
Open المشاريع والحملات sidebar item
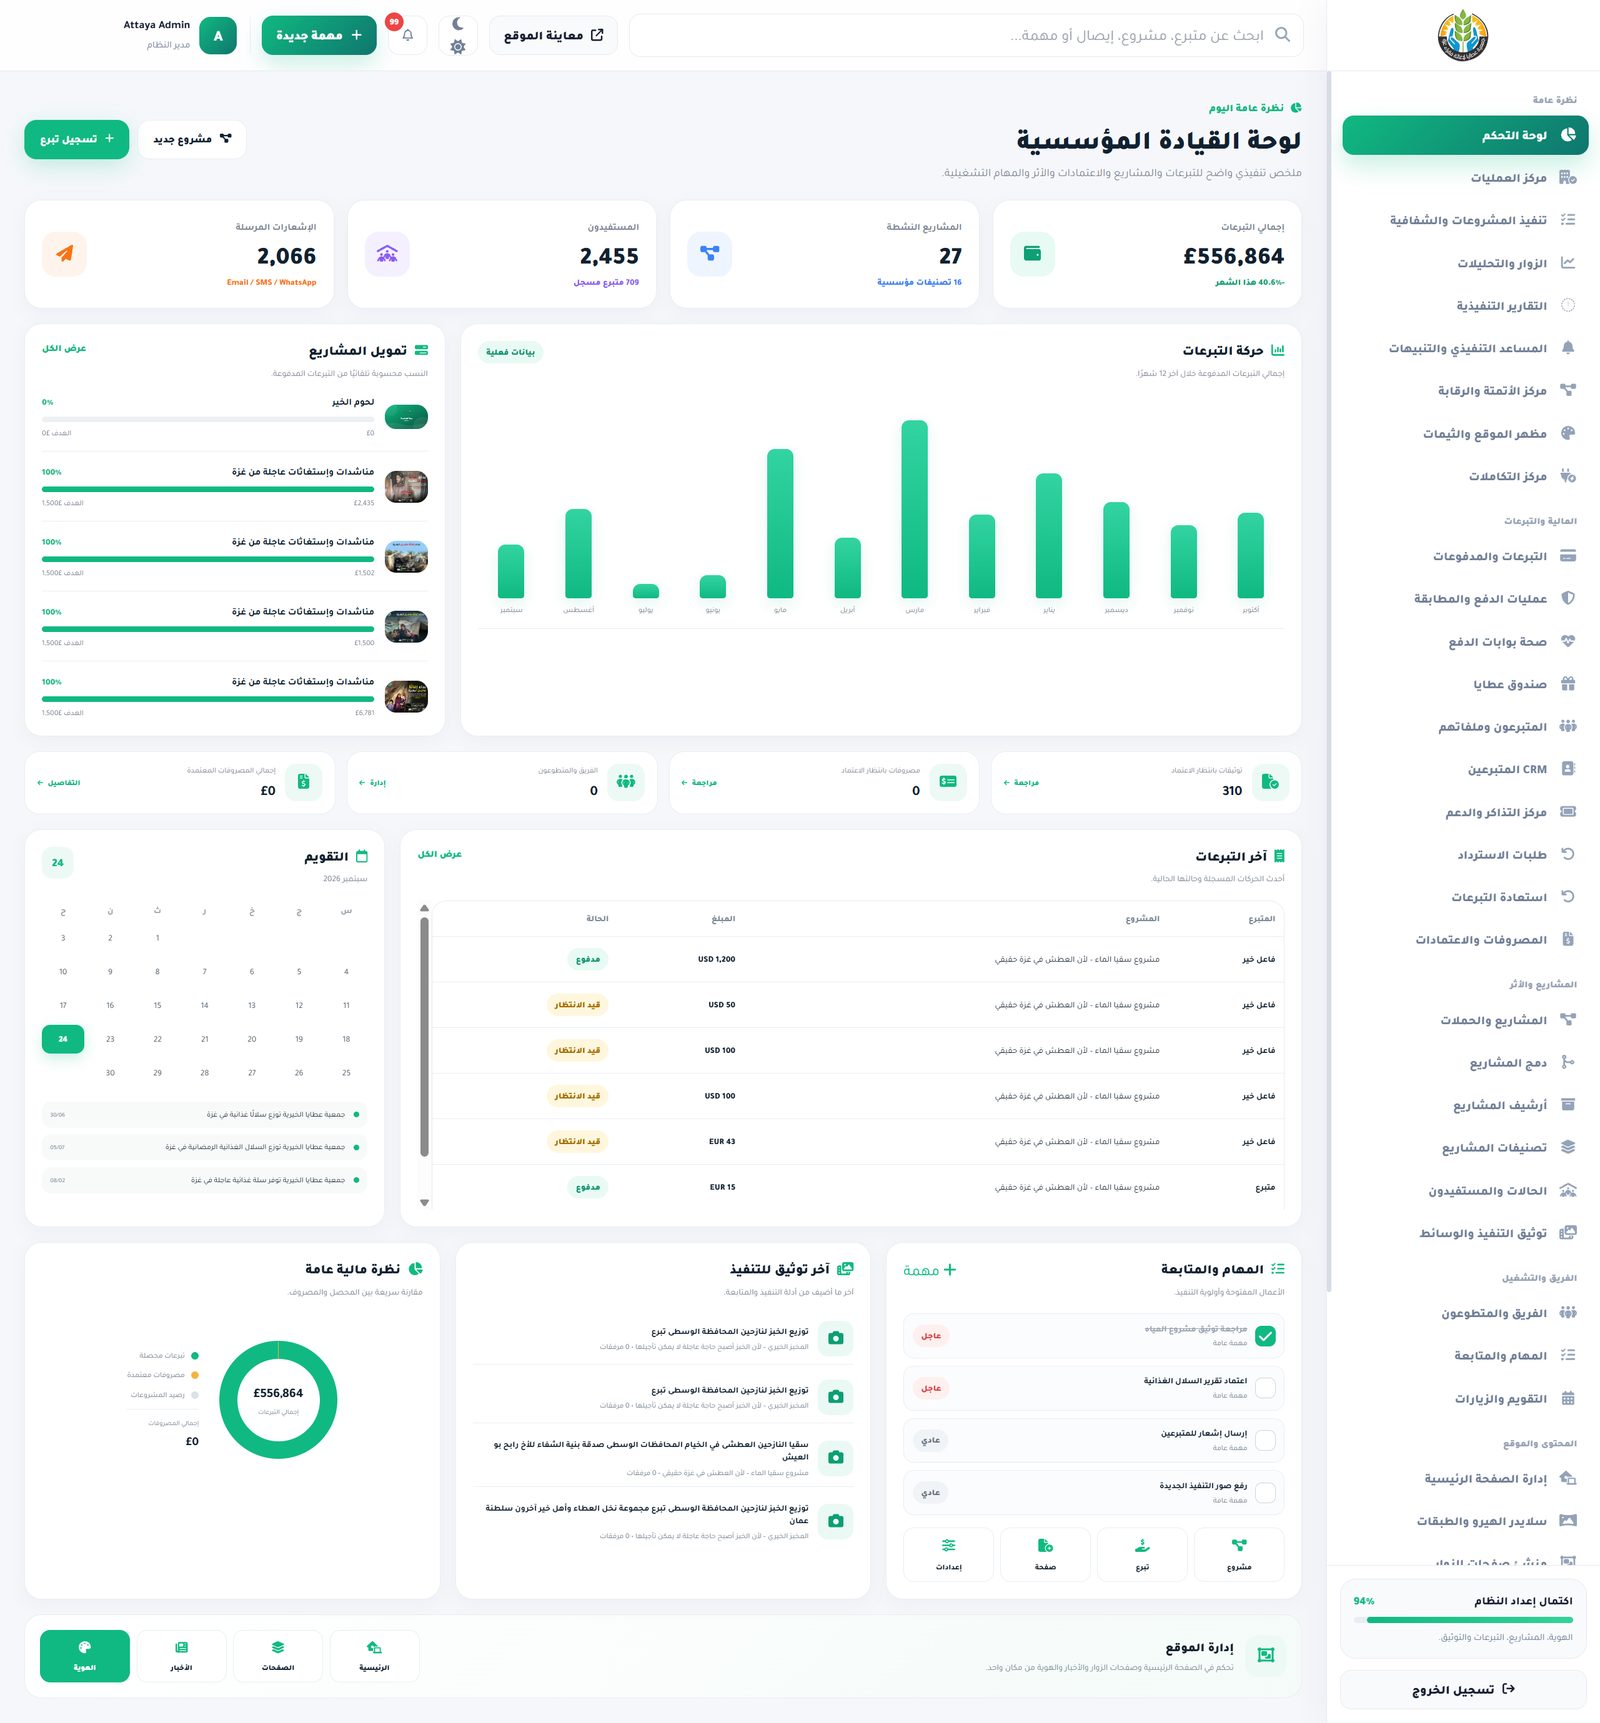pos(1465,1020)
